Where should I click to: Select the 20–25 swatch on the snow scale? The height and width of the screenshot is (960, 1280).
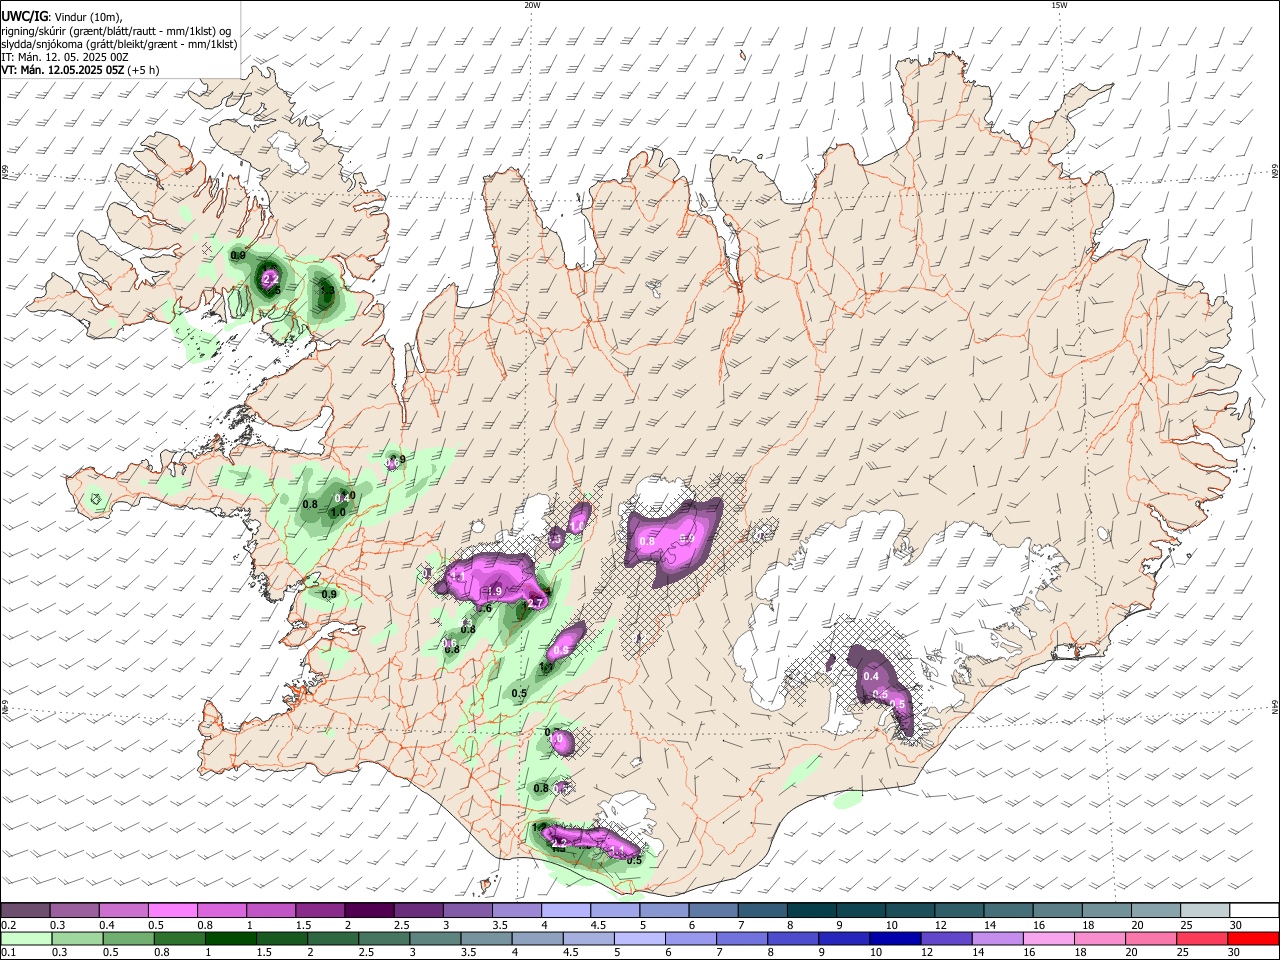click(1156, 910)
